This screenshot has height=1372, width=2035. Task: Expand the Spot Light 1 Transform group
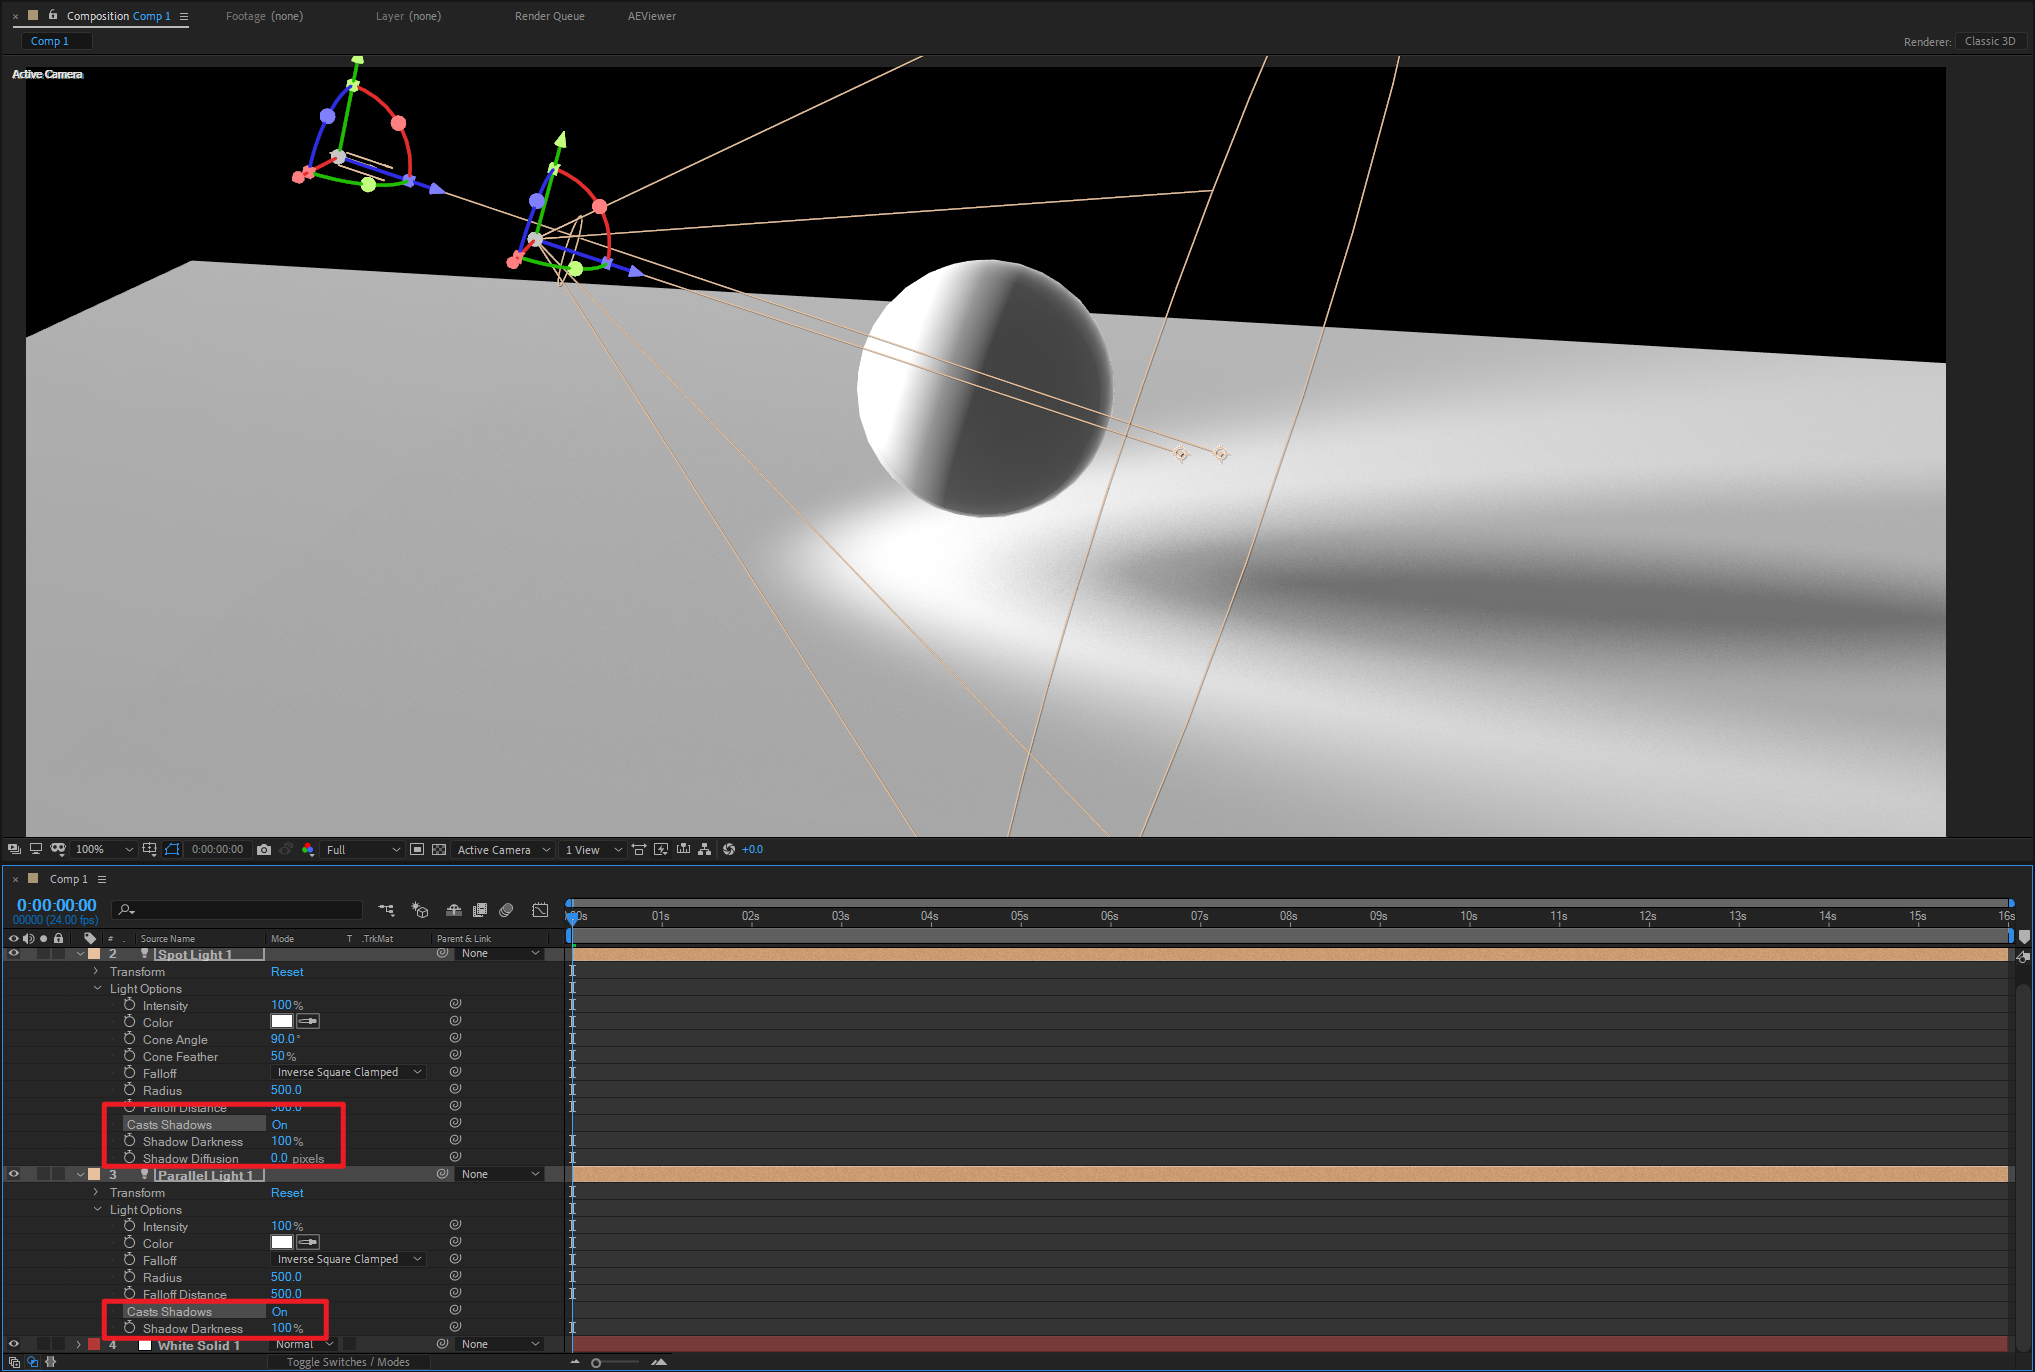(97, 972)
